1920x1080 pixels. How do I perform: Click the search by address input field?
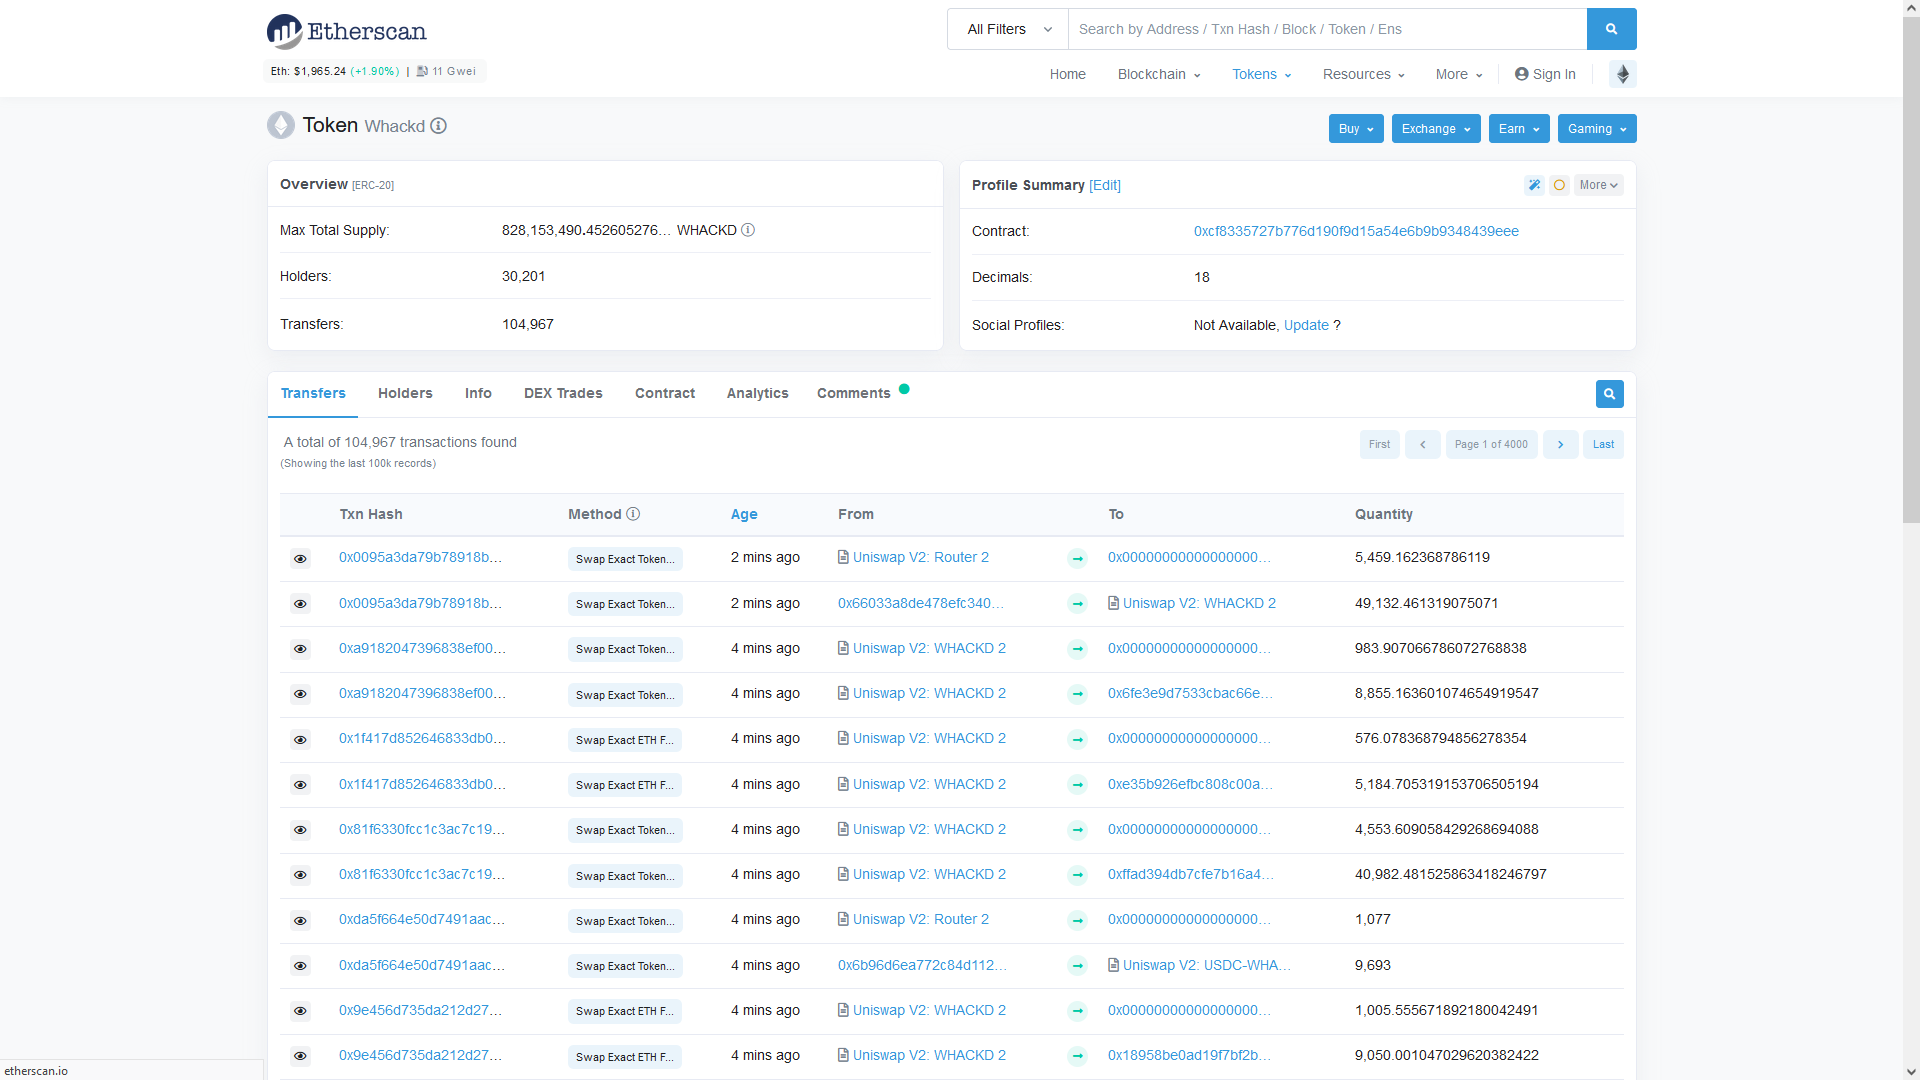coord(1327,29)
